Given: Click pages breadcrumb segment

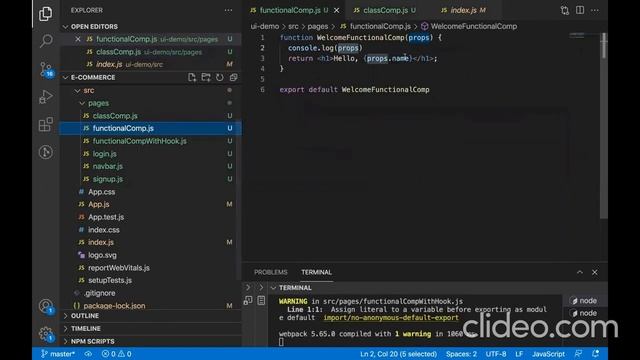Looking at the screenshot, I should tap(318, 26).
